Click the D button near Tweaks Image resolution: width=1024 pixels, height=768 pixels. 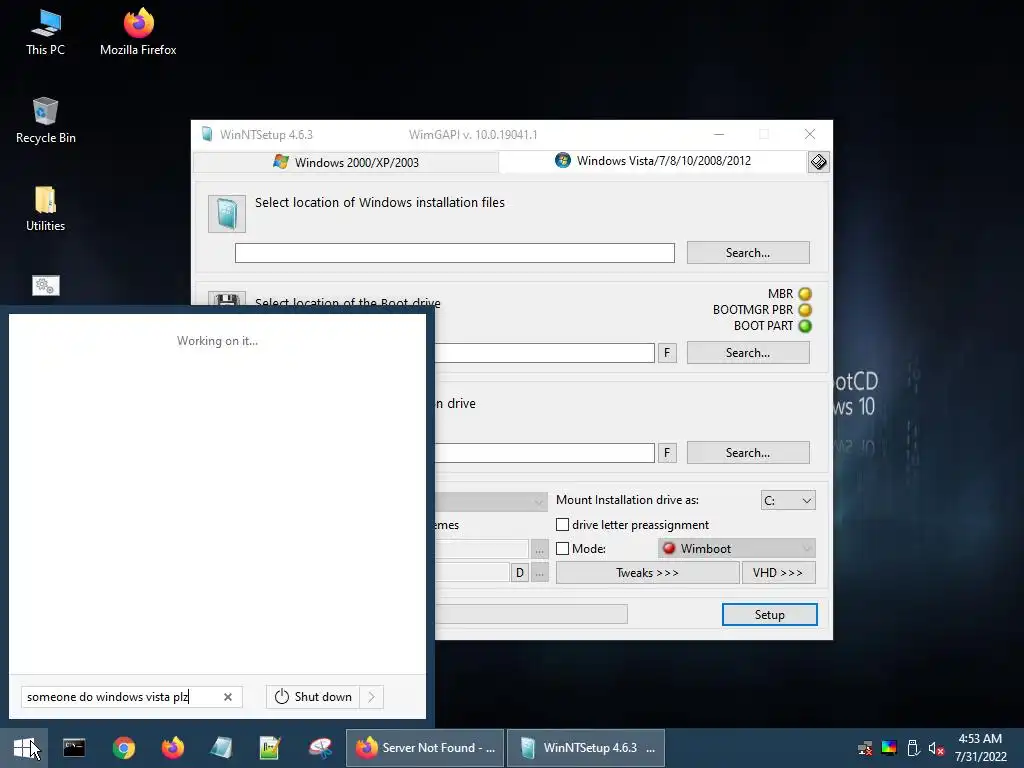(520, 573)
